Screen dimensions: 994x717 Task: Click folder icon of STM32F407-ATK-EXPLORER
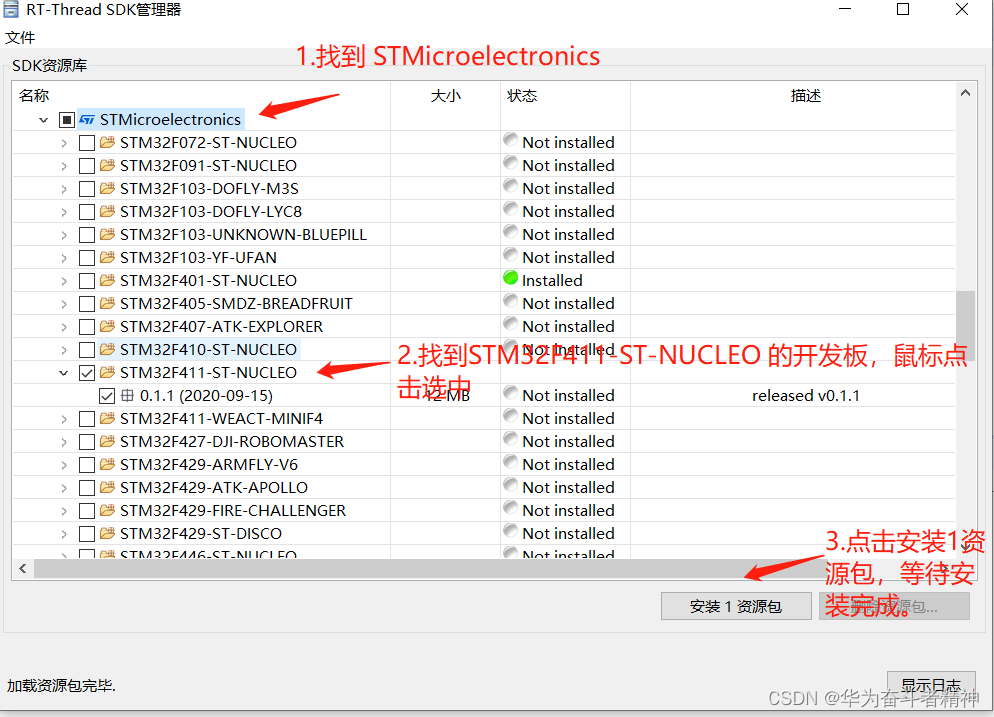(x=107, y=326)
